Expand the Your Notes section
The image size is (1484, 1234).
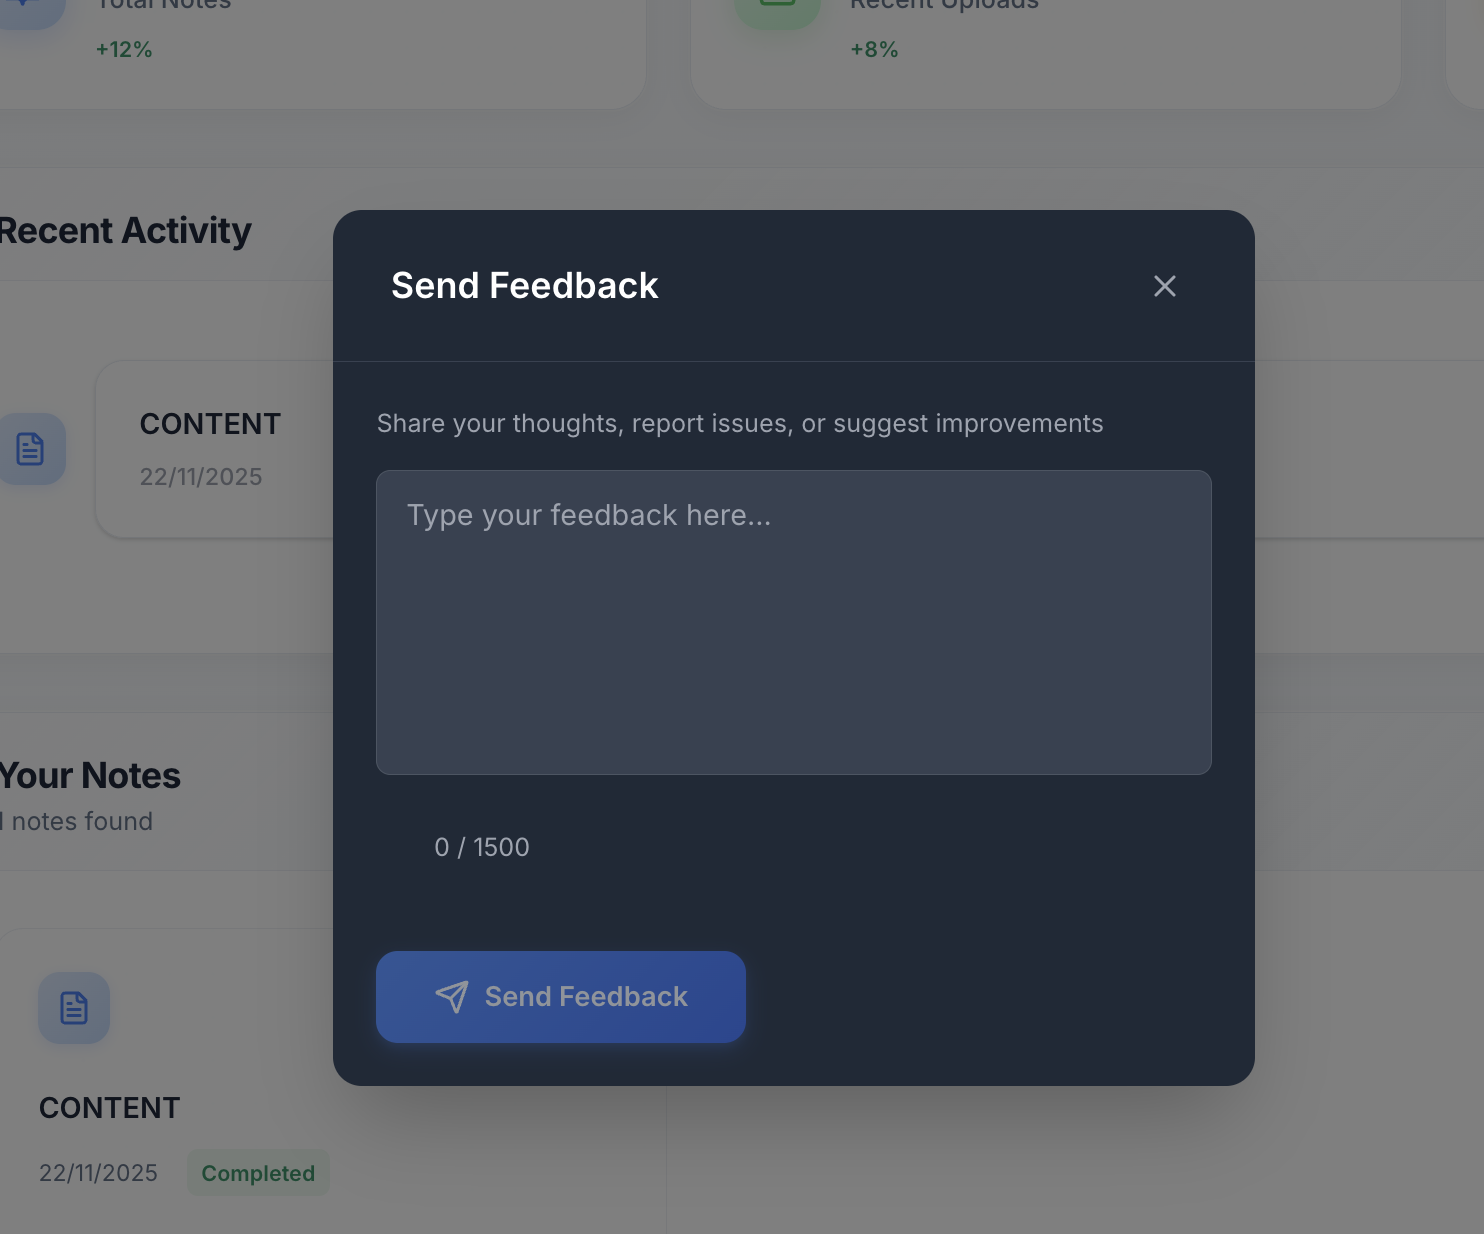90,775
